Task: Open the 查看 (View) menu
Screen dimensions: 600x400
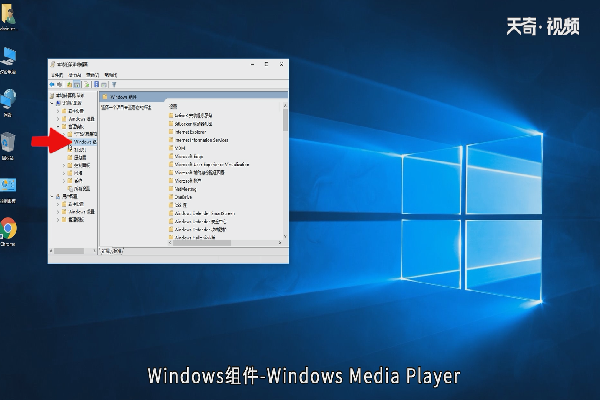Action: click(93, 75)
